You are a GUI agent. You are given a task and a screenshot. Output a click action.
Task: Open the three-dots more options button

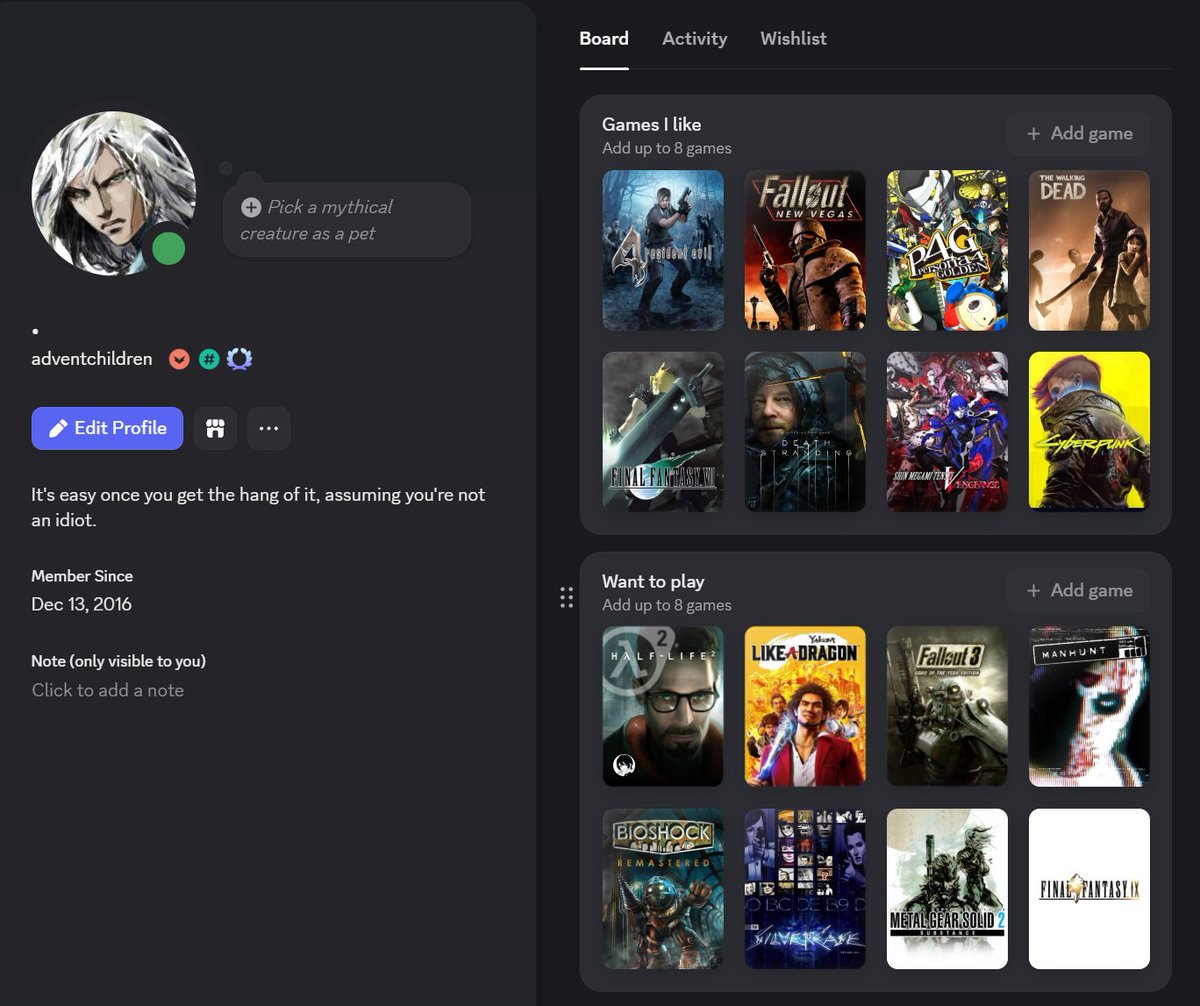click(x=268, y=428)
